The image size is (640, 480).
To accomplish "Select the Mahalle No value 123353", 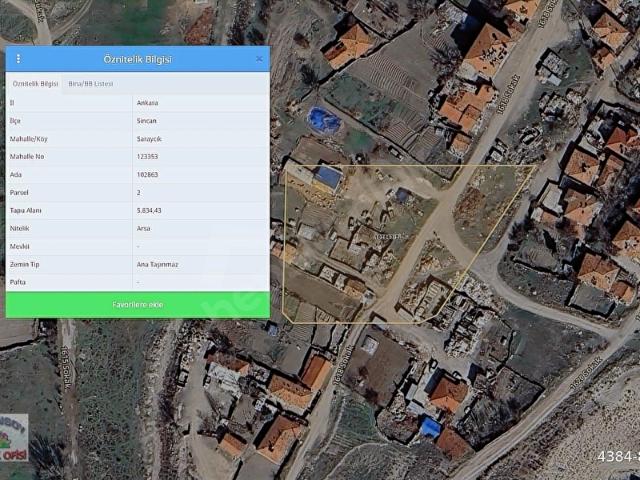I will [147, 156].
